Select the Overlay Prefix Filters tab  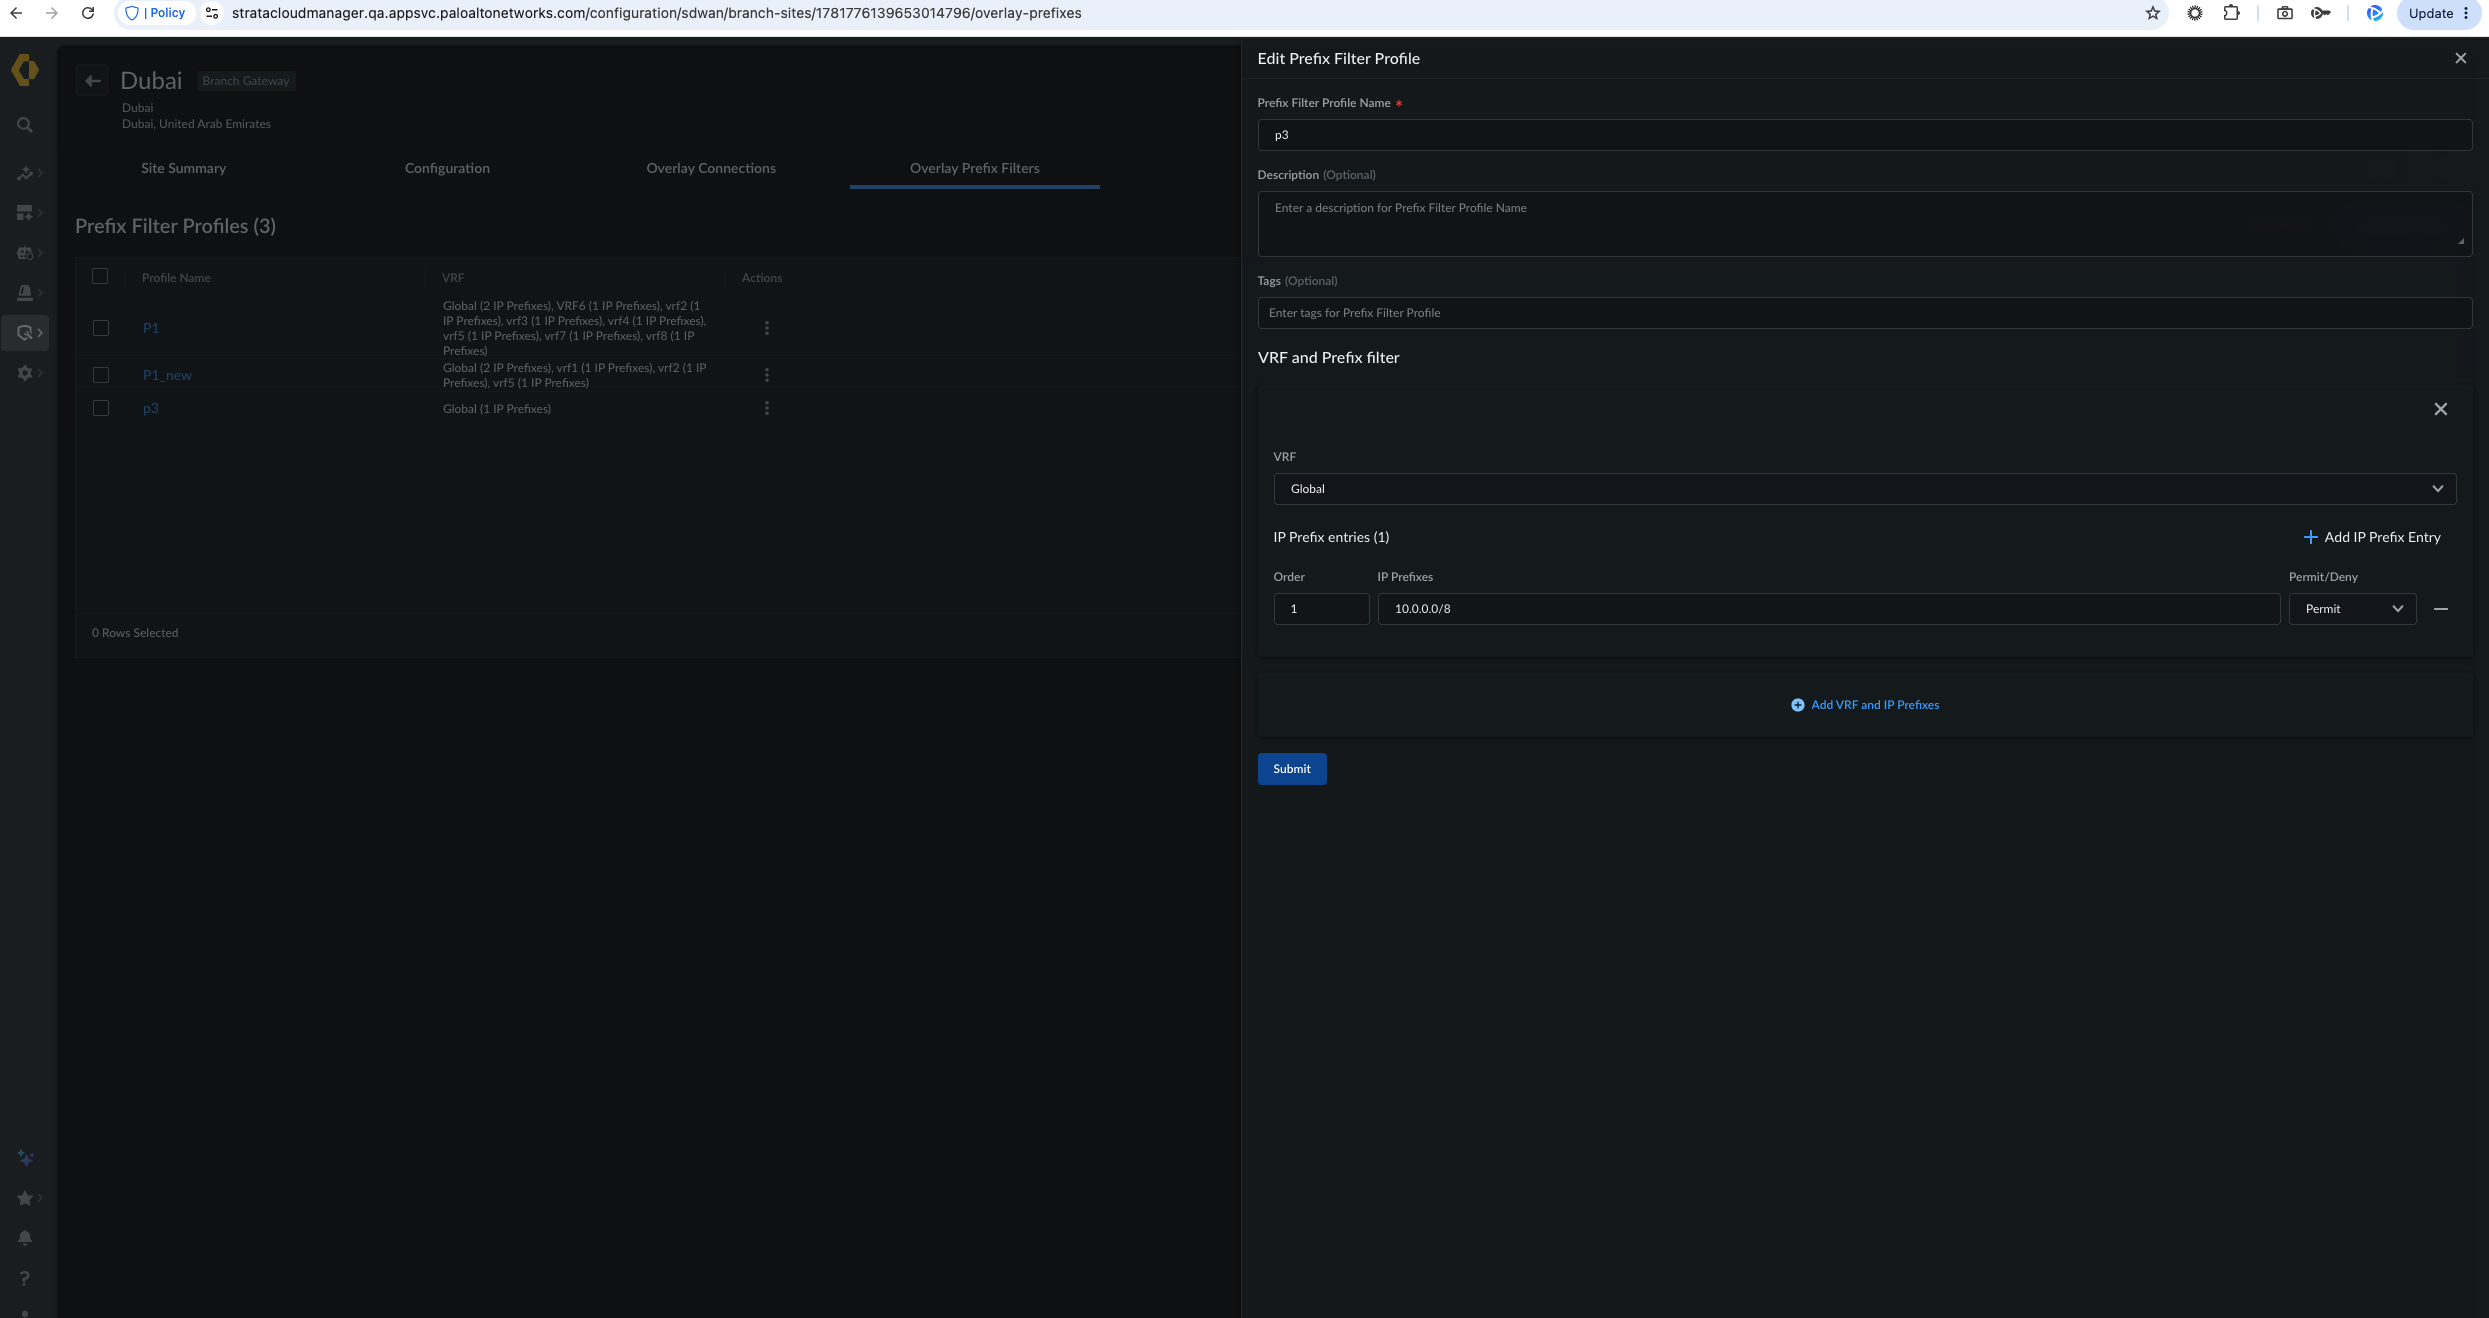(975, 168)
